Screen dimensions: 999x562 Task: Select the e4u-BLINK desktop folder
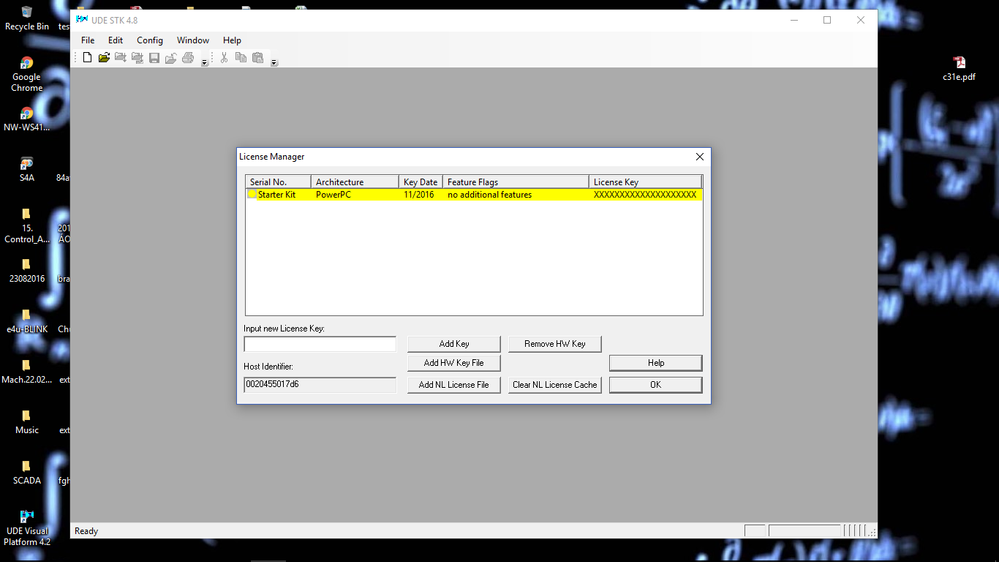click(27, 321)
